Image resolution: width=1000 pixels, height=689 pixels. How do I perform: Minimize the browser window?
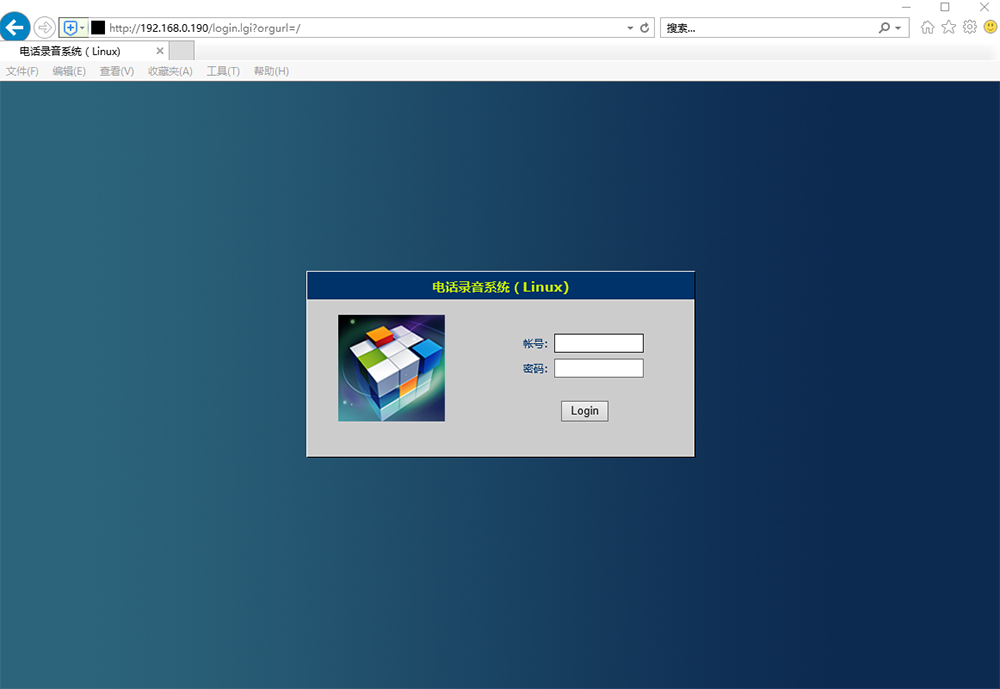pos(906,7)
